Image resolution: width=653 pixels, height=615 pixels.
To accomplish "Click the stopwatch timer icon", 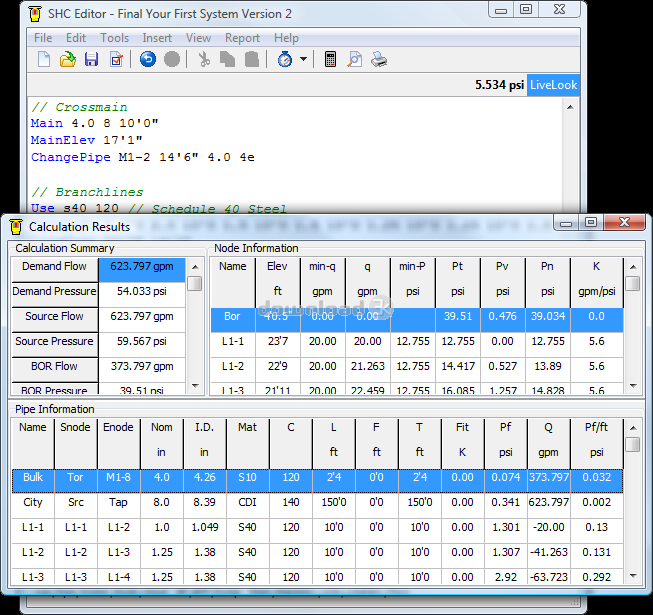I will pyautogui.click(x=285, y=60).
